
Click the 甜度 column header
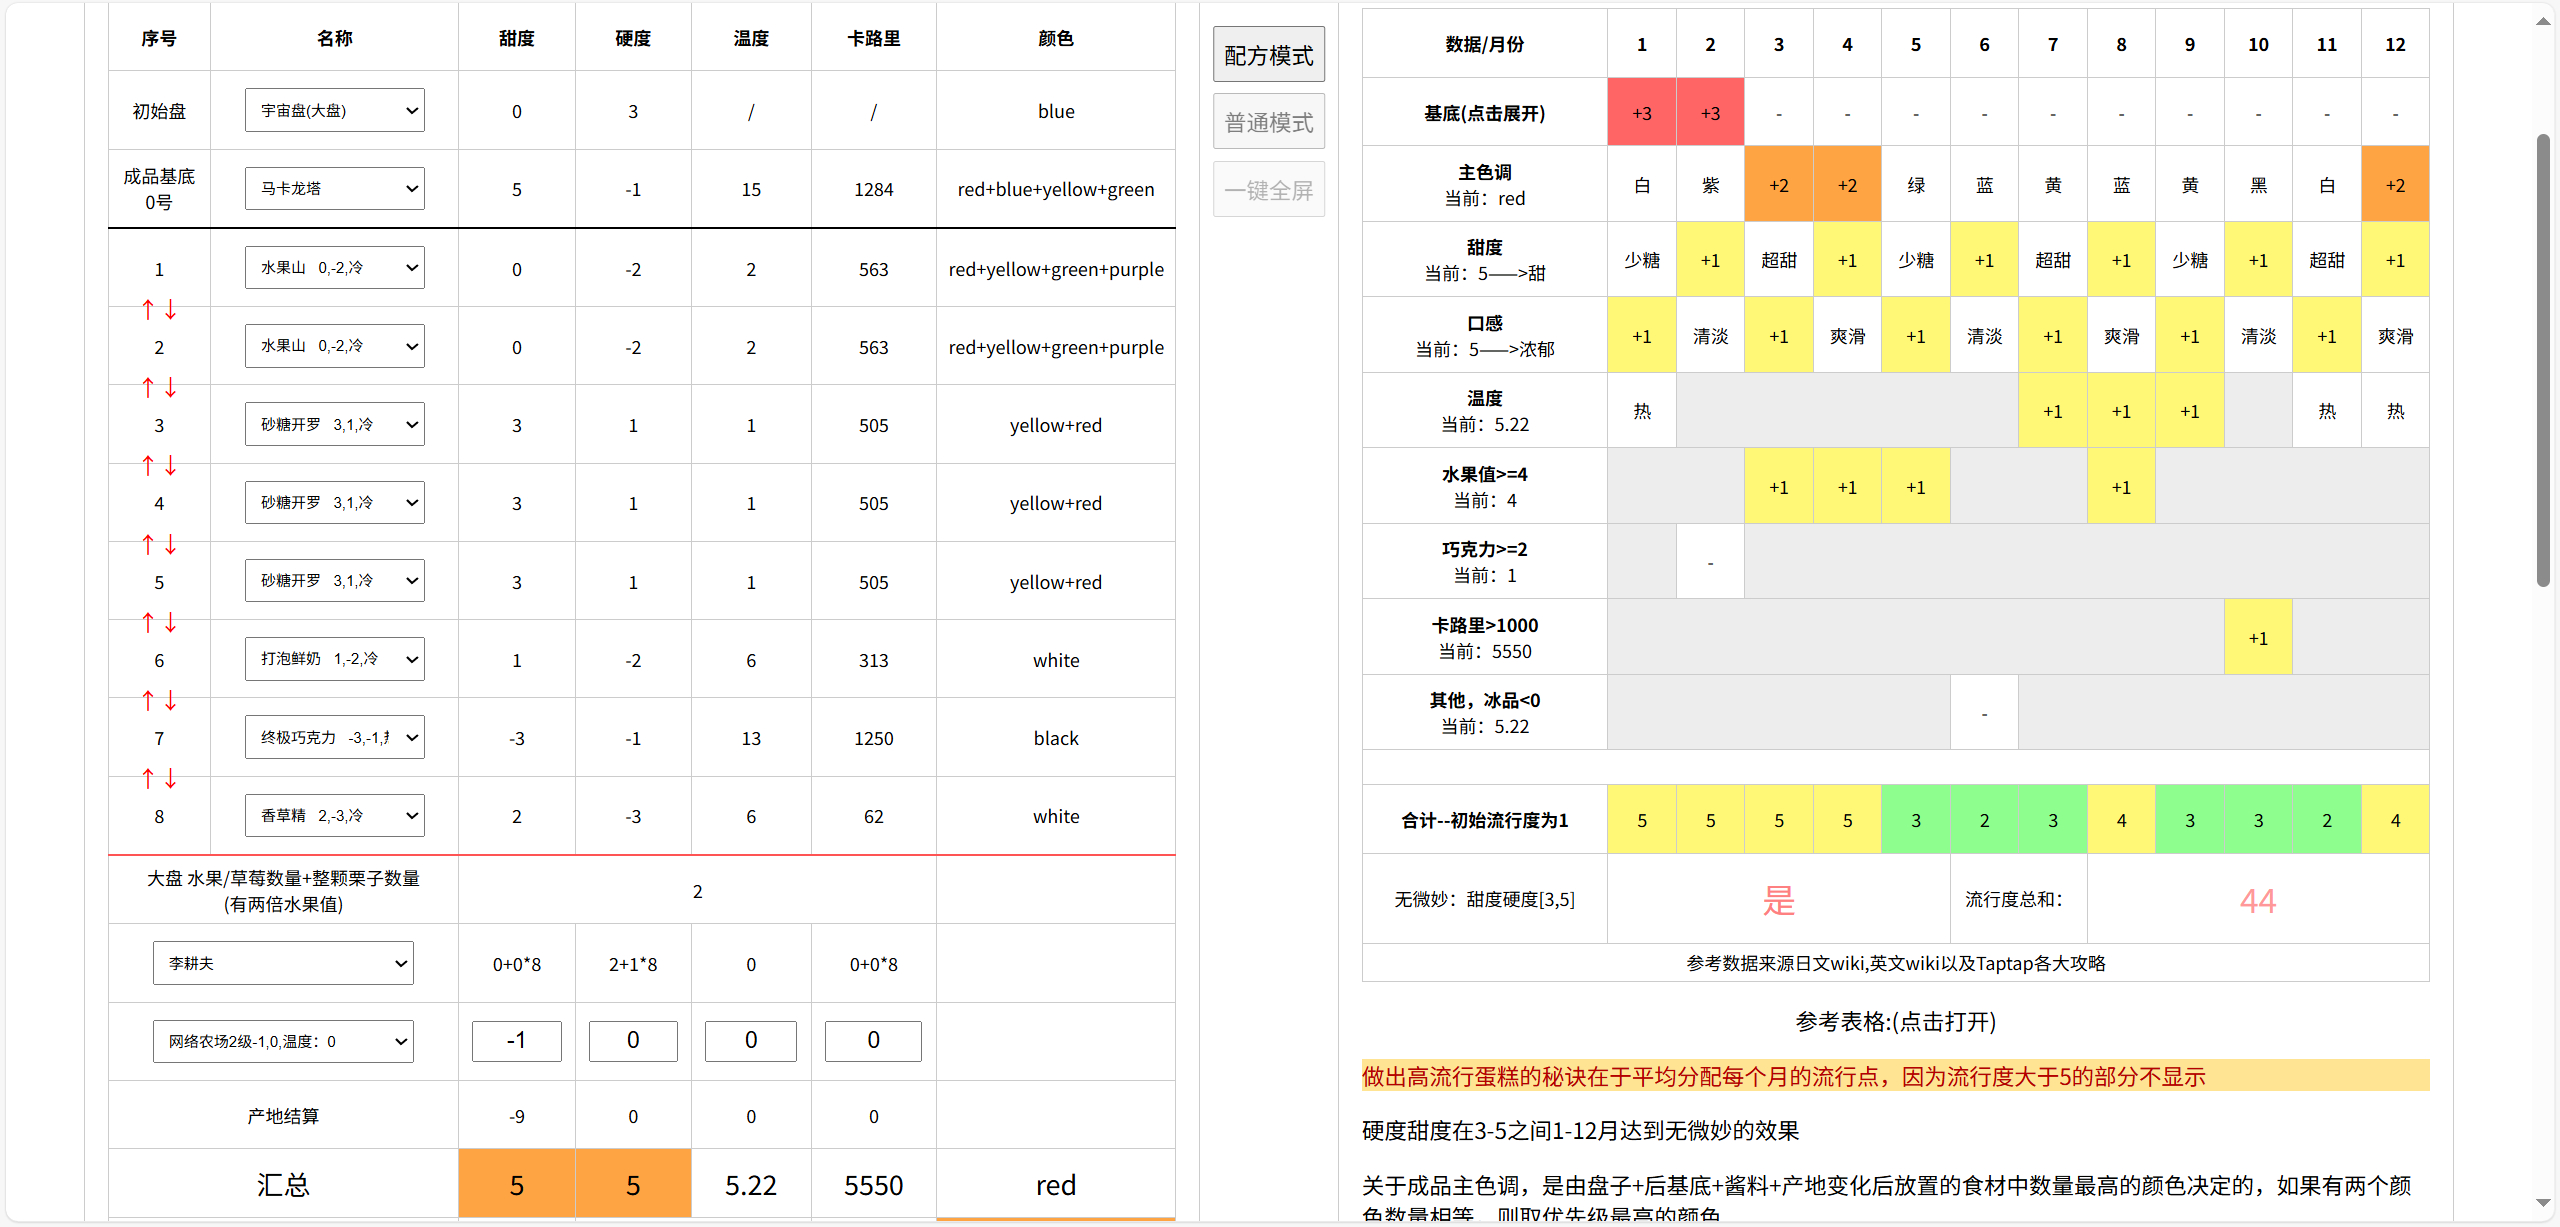(x=517, y=38)
